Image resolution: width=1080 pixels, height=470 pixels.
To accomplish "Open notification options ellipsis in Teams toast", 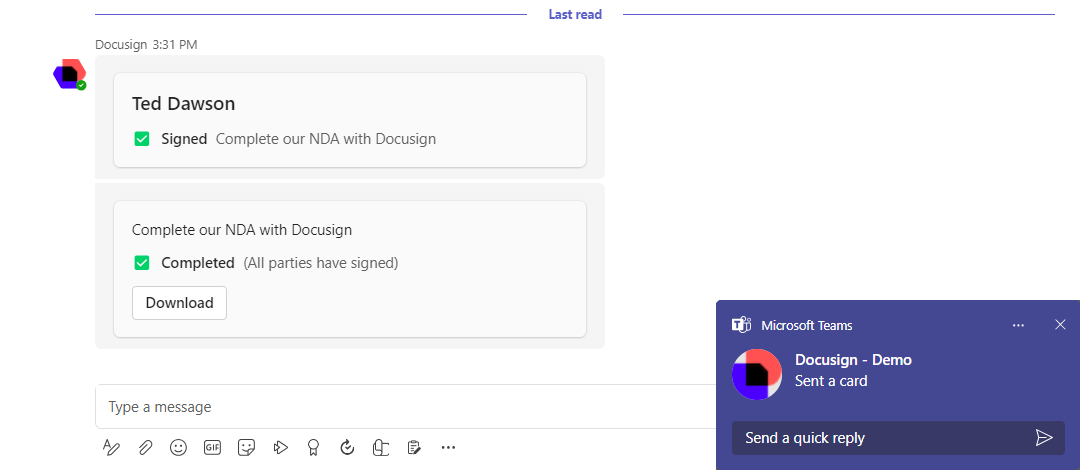I will [x=1019, y=325].
